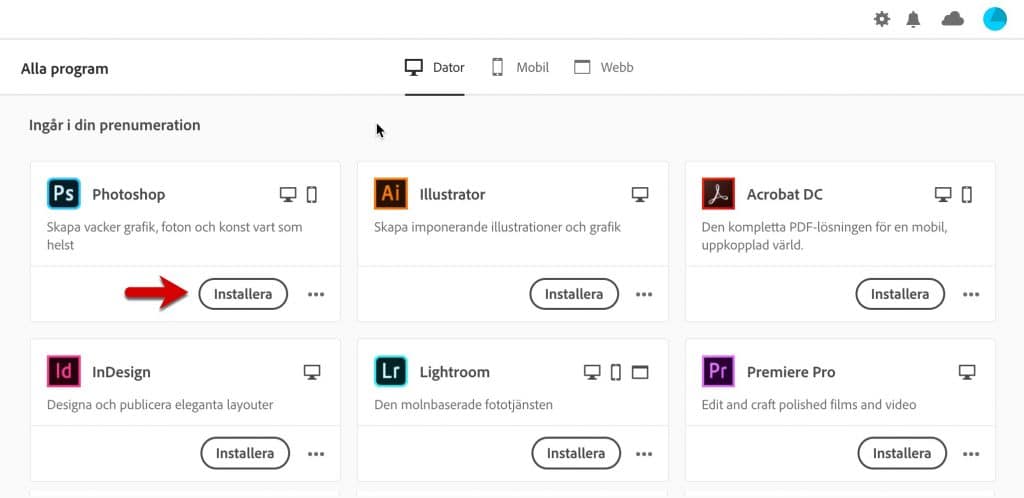The height and width of the screenshot is (498, 1024).
Task: Click the Acrobat DC app icon
Action: (x=718, y=194)
